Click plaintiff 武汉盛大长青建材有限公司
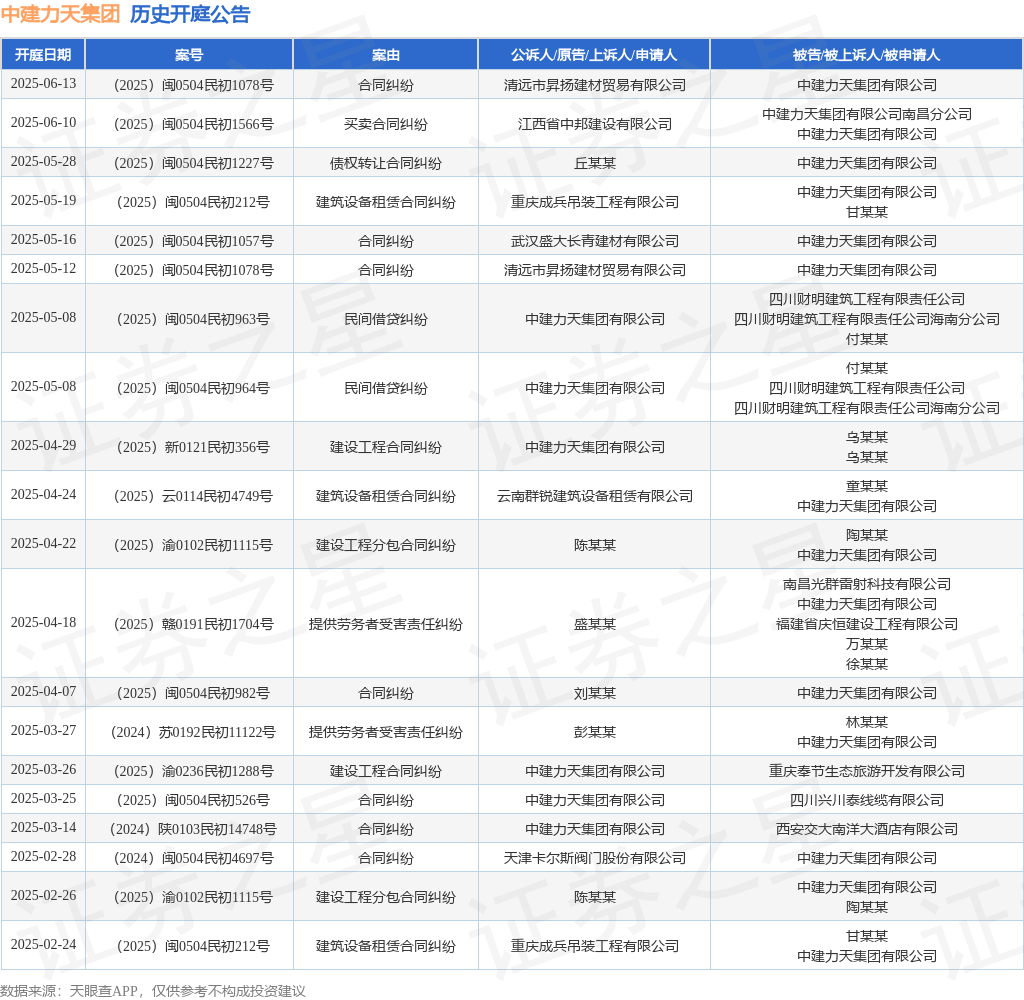The image size is (1024, 1000). click(x=594, y=241)
